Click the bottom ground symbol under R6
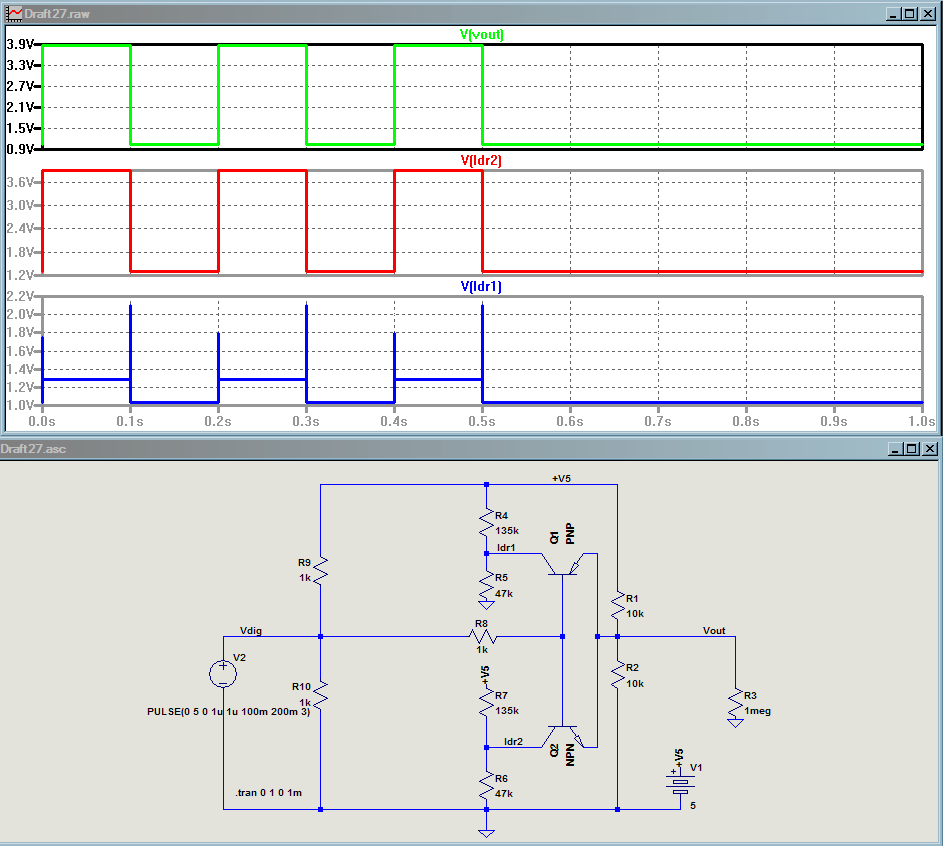Viewport: 943px width, 846px height. (486, 833)
